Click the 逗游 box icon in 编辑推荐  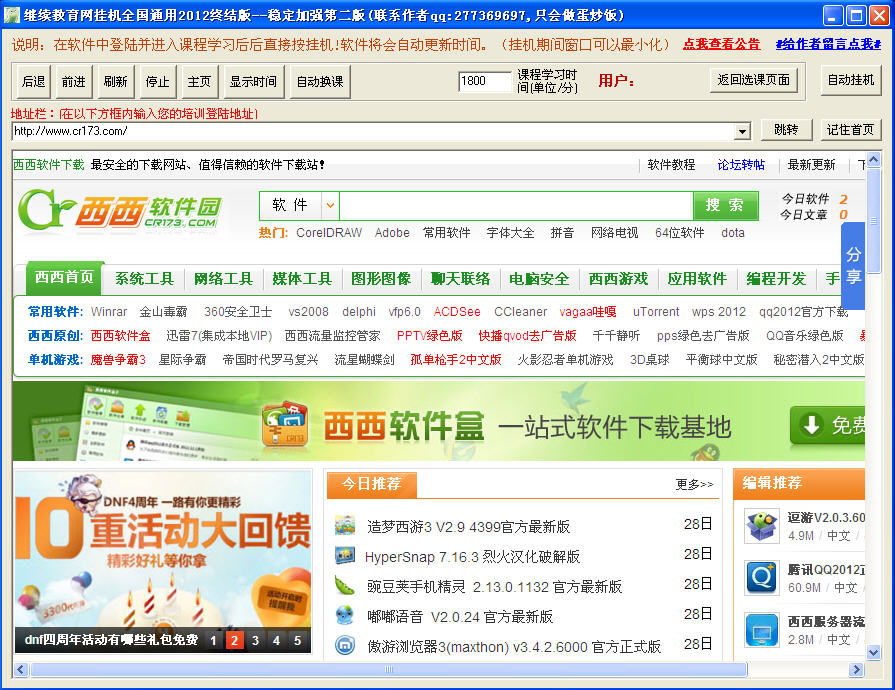(x=761, y=526)
